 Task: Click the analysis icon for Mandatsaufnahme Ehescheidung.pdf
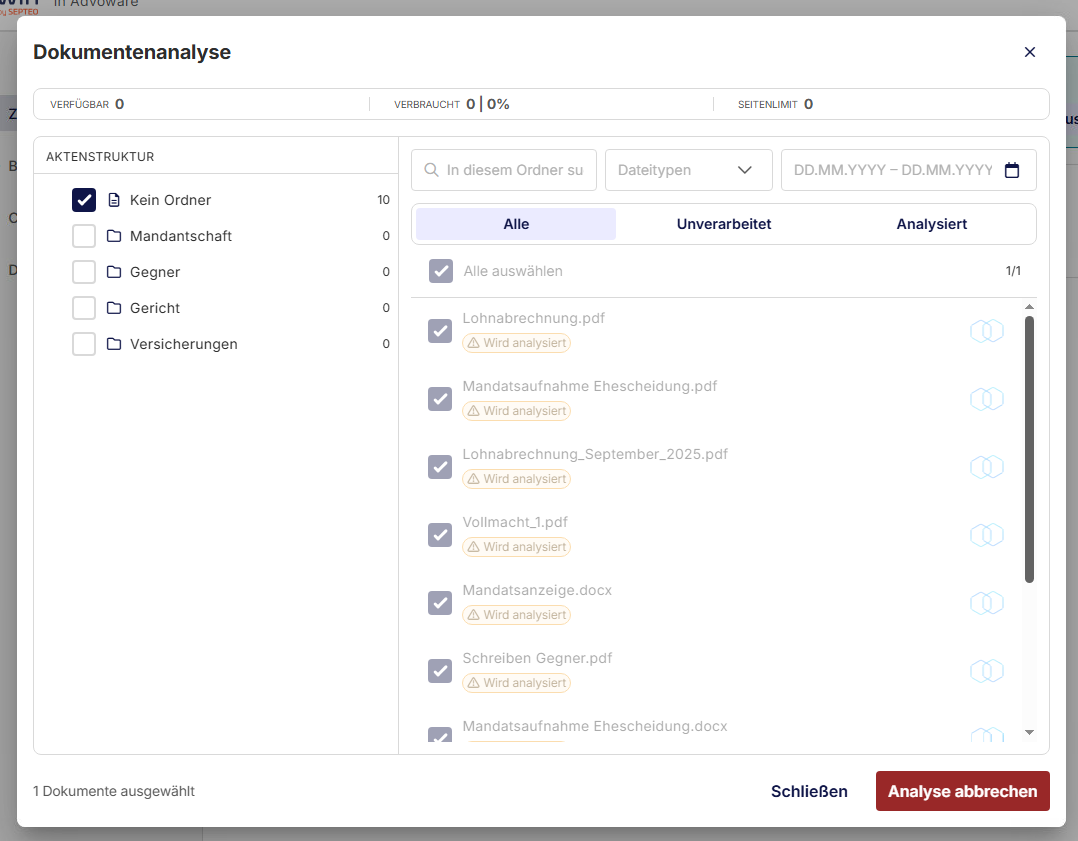tap(987, 399)
